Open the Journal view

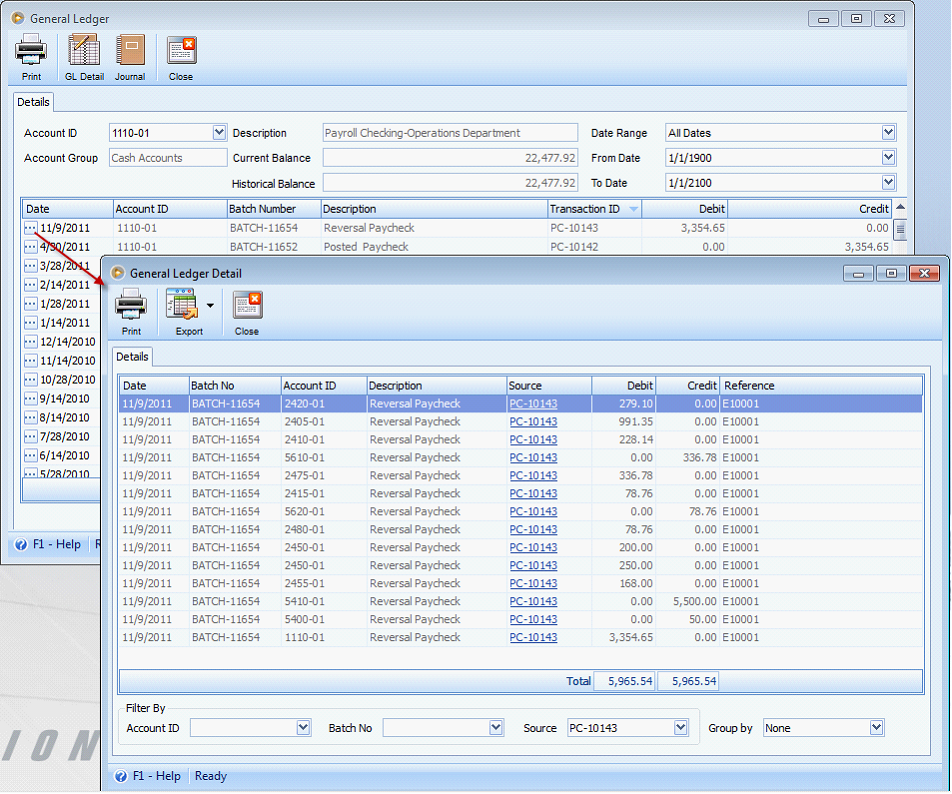click(131, 55)
